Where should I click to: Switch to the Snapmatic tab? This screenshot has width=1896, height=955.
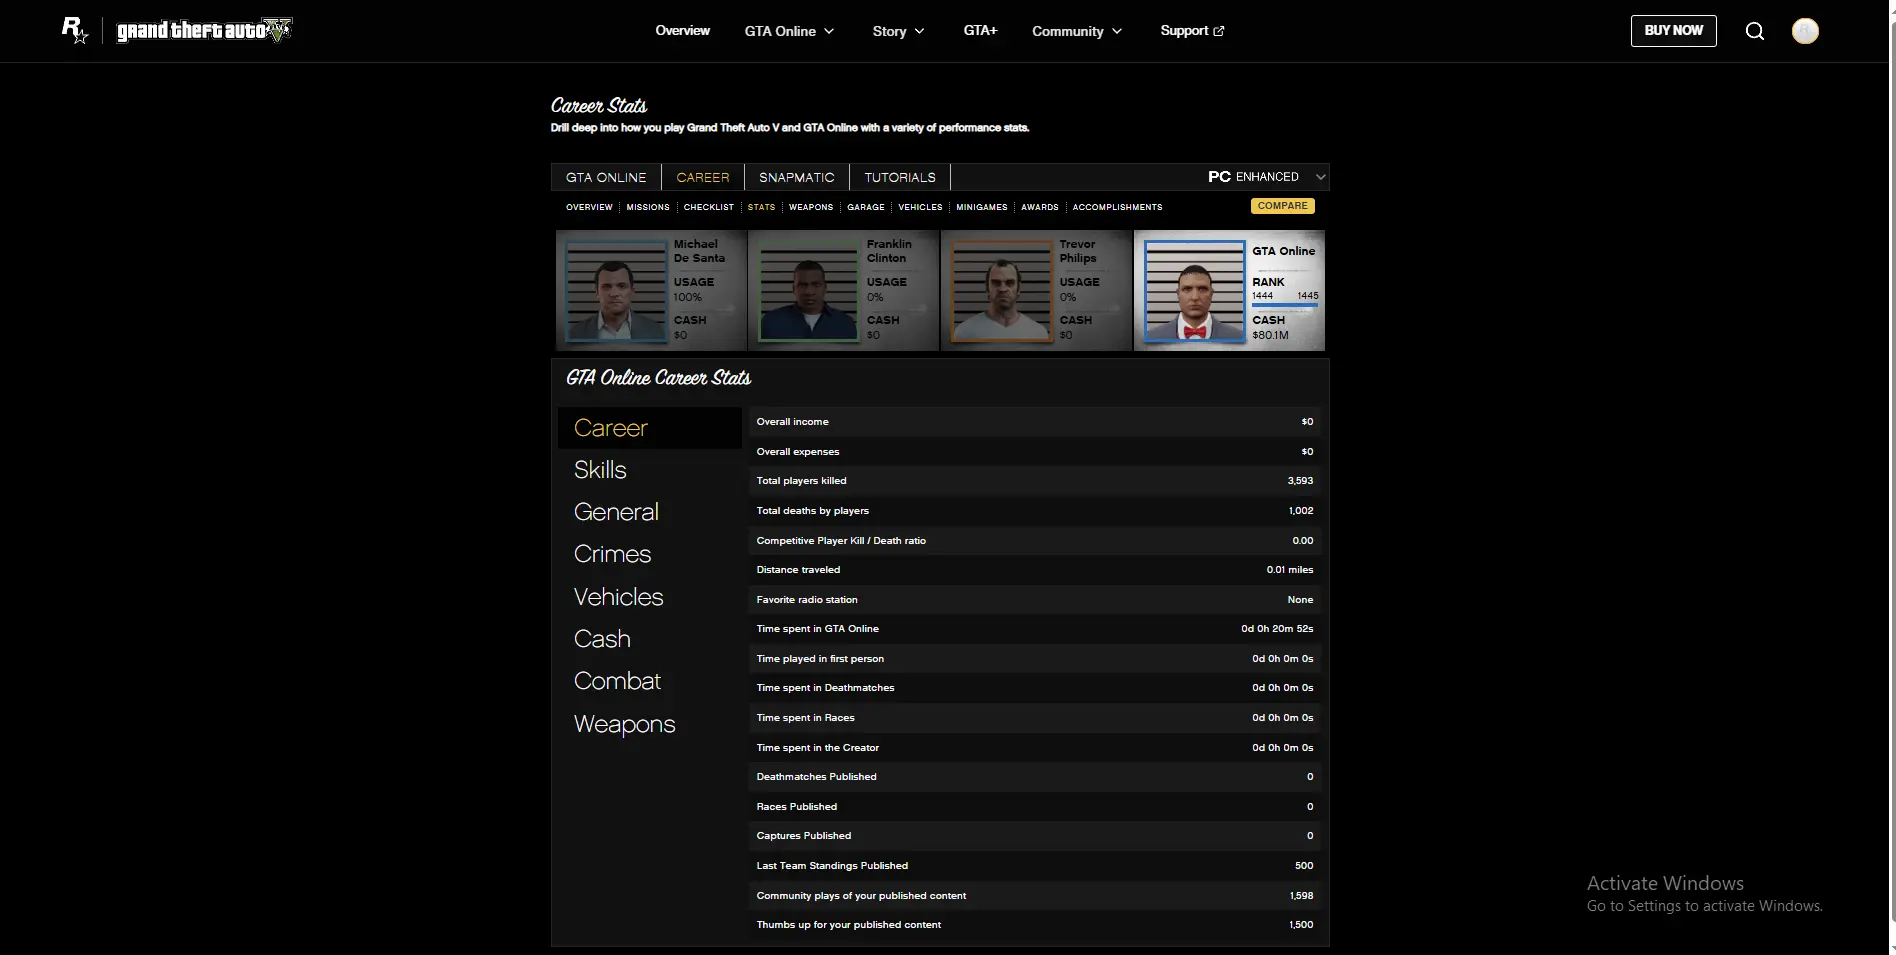[796, 177]
